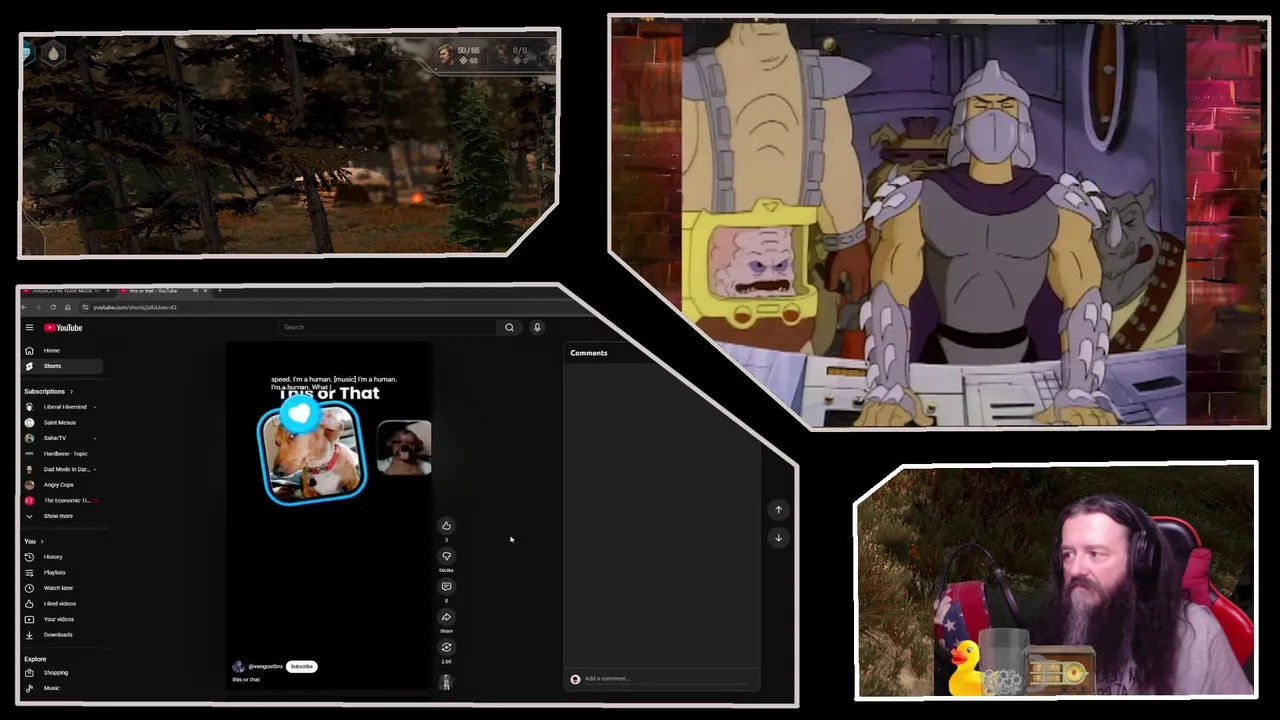This screenshot has width=1280, height=720.
Task: Open Shorts in the YouTube sidebar
Action: [62, 366]
